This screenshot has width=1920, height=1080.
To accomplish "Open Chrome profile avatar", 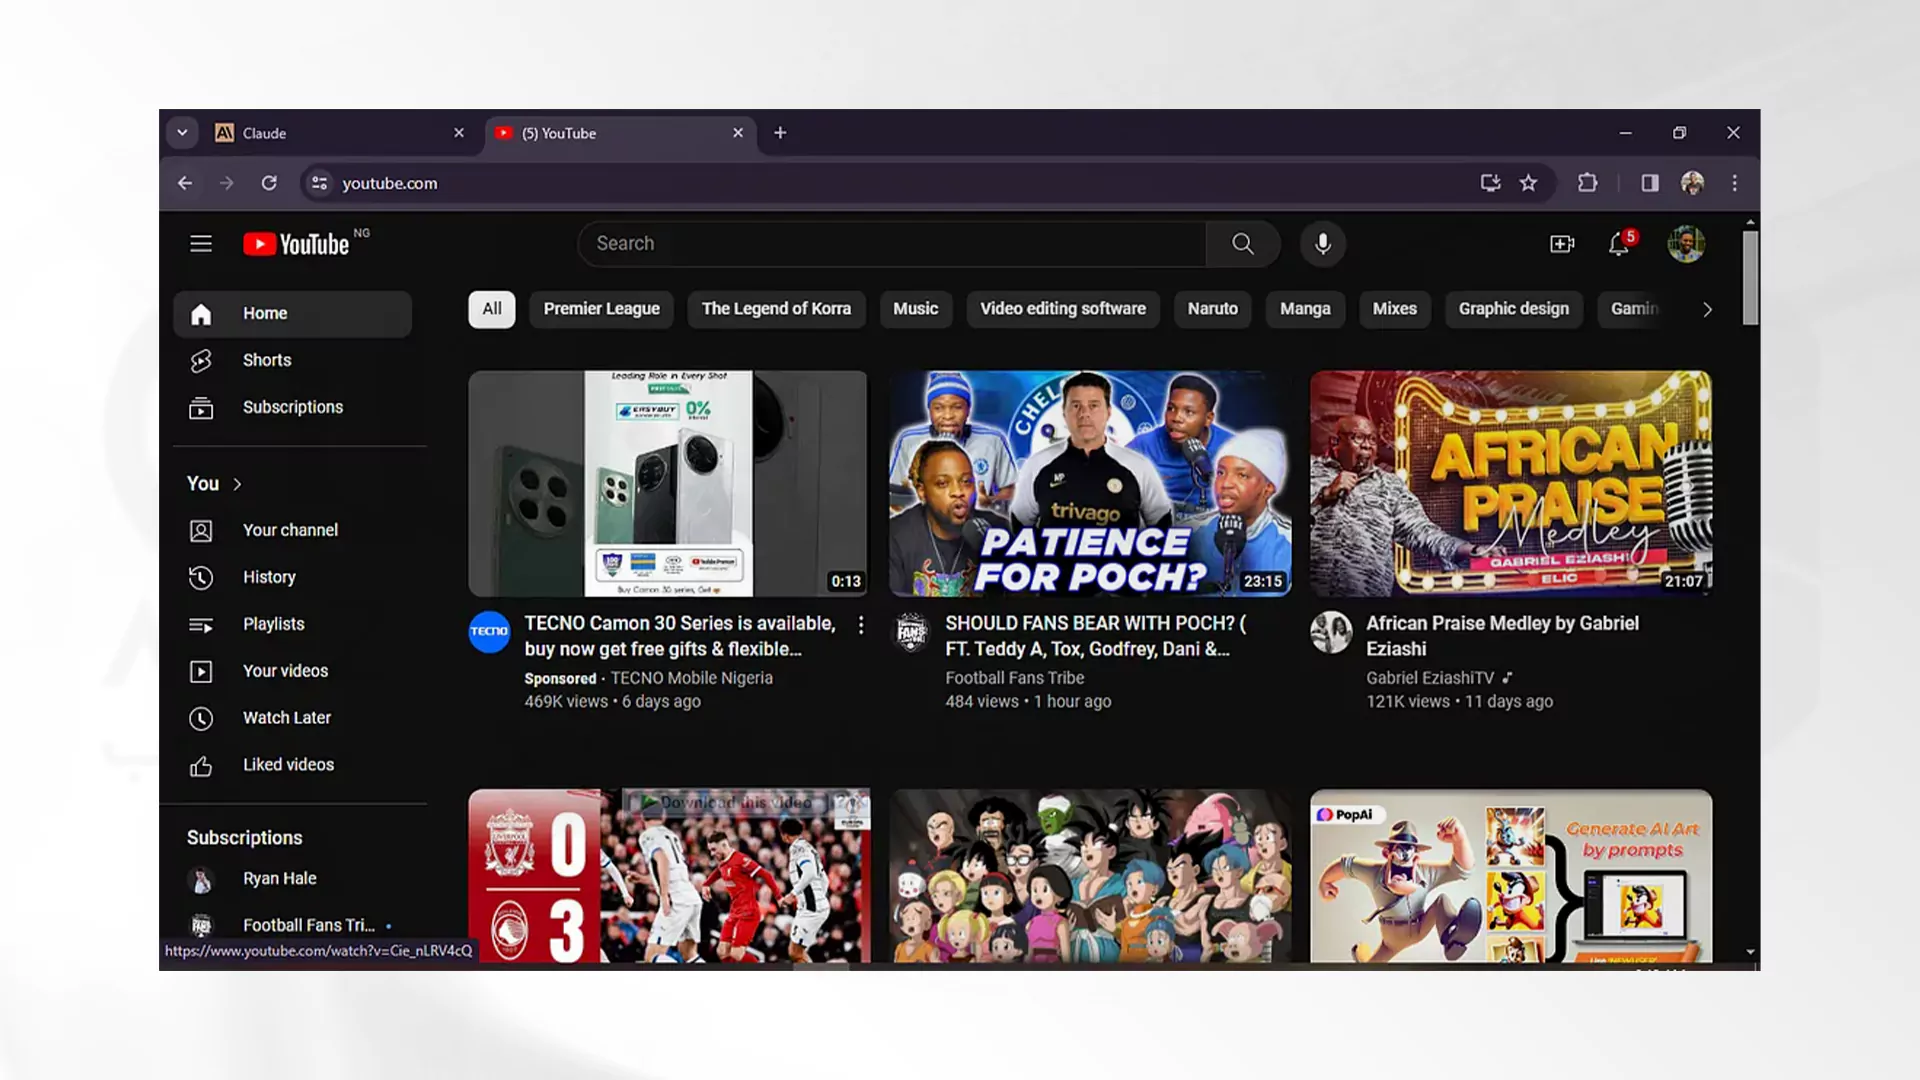I will [1692, 183].
